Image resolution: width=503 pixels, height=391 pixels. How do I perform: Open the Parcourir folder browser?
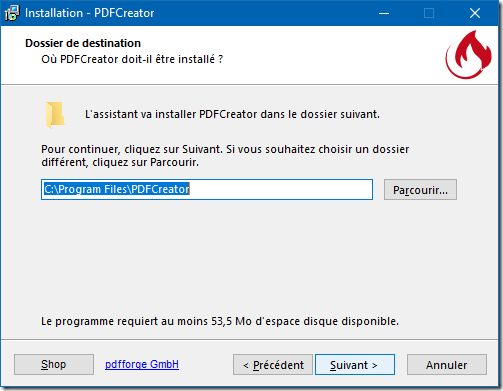point(420,190)
